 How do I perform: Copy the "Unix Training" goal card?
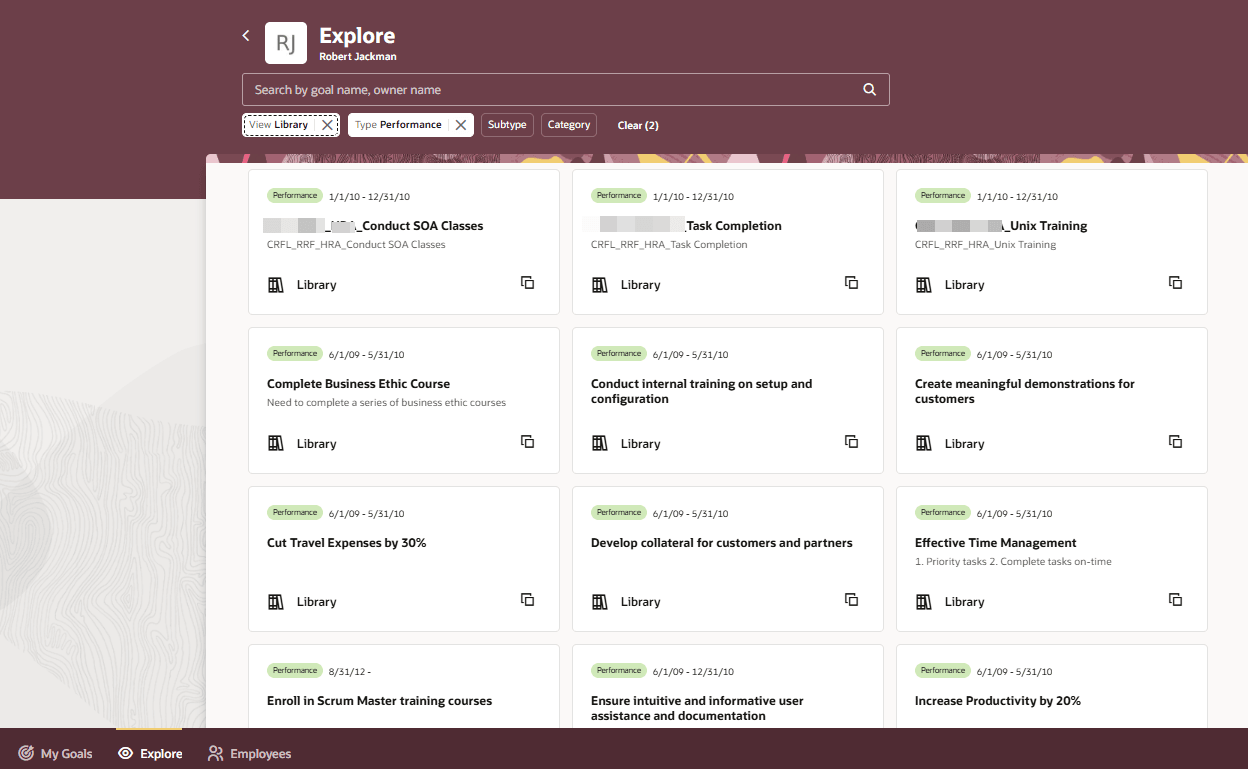[x=1175, y=282]
